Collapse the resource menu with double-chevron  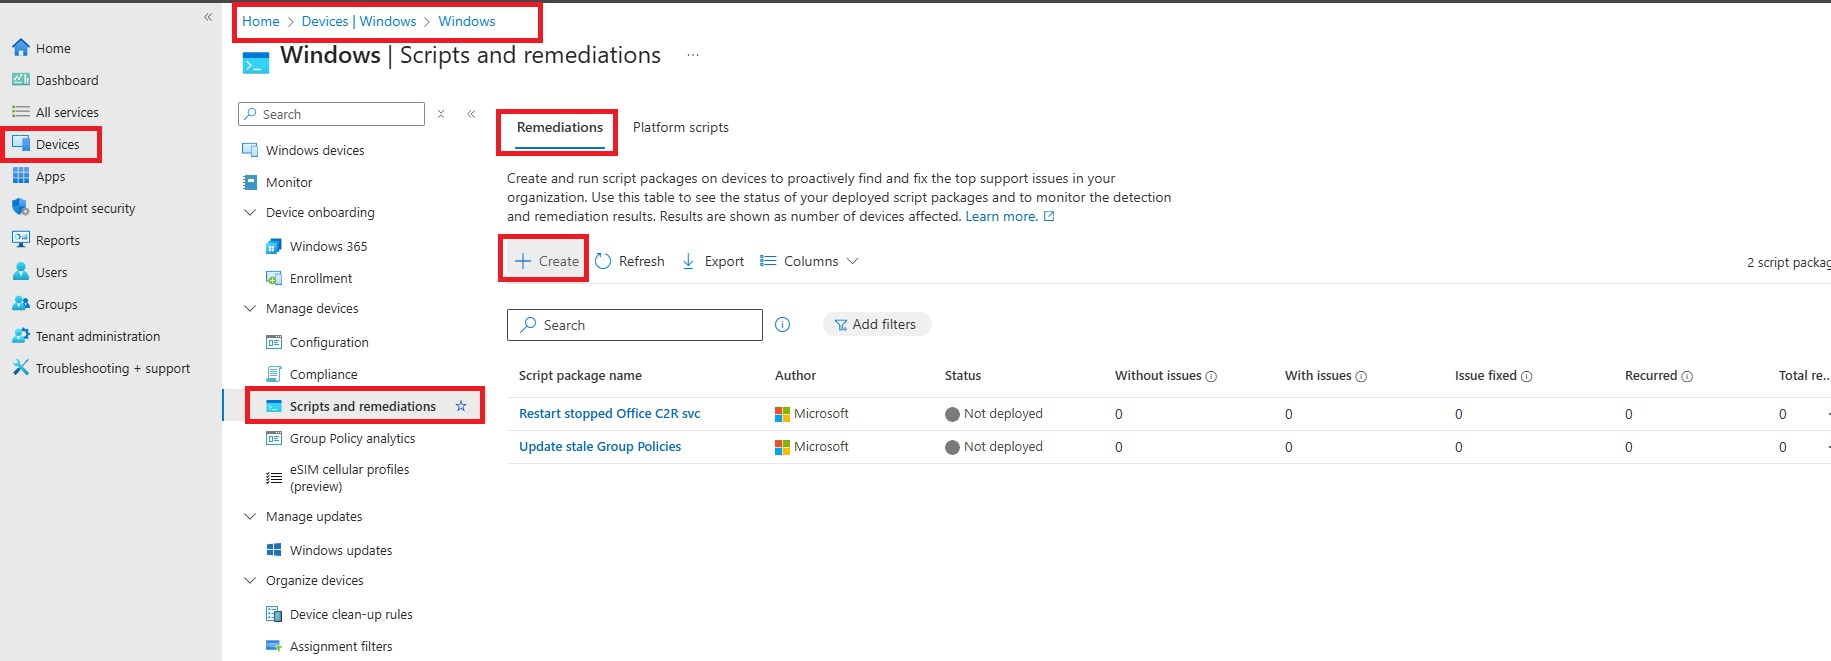(471, 114)
